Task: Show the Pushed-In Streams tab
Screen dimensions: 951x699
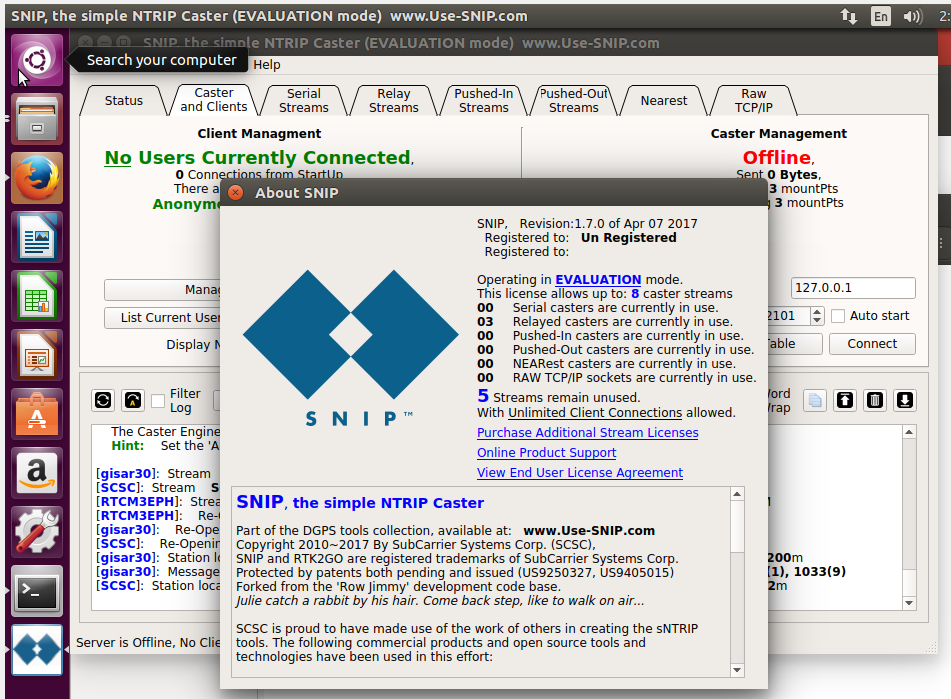Action: point(483,101)
